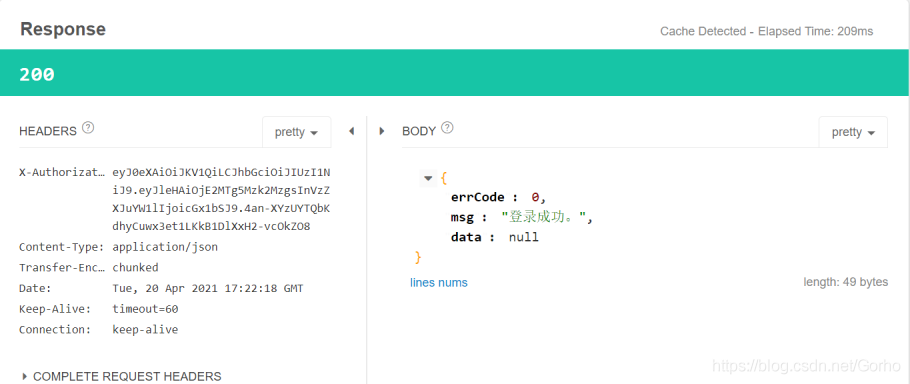The image size is (910, 384).
Task: Toggle the lines nums link
Action: click(x=439, y=282)
